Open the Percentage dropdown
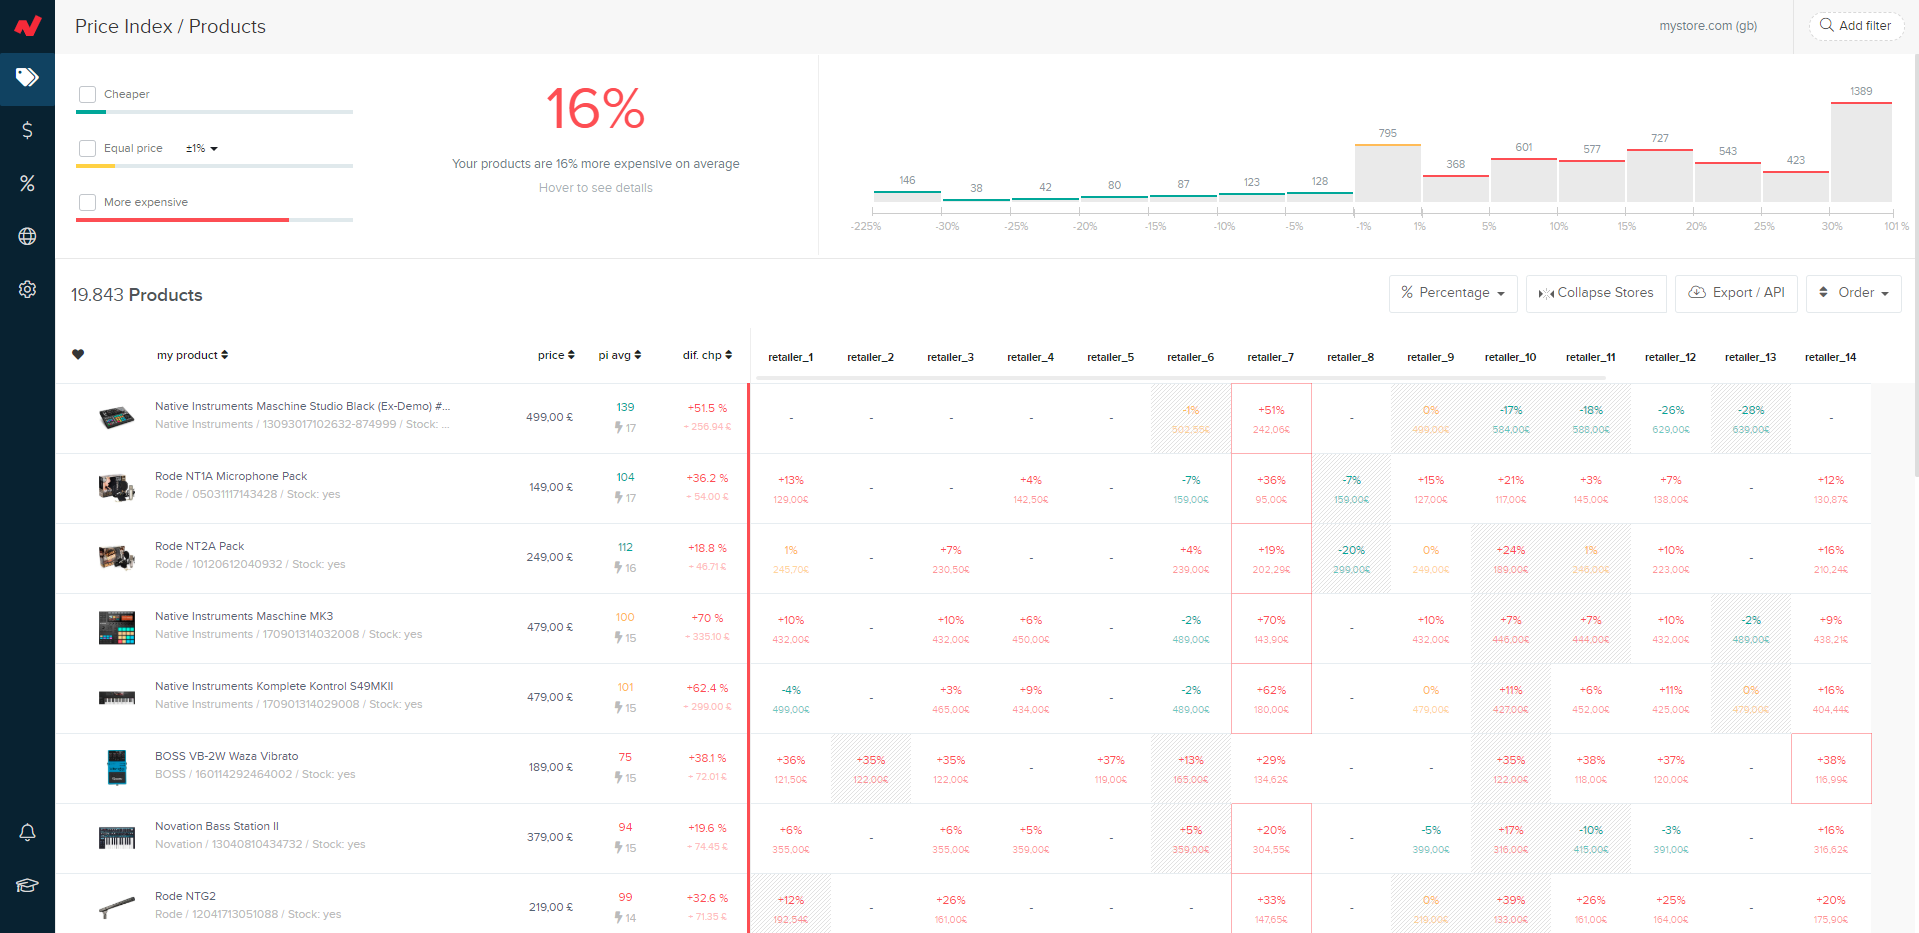Image resolution: width=1919 pixels, height=933 pixels. [1453, 293]
